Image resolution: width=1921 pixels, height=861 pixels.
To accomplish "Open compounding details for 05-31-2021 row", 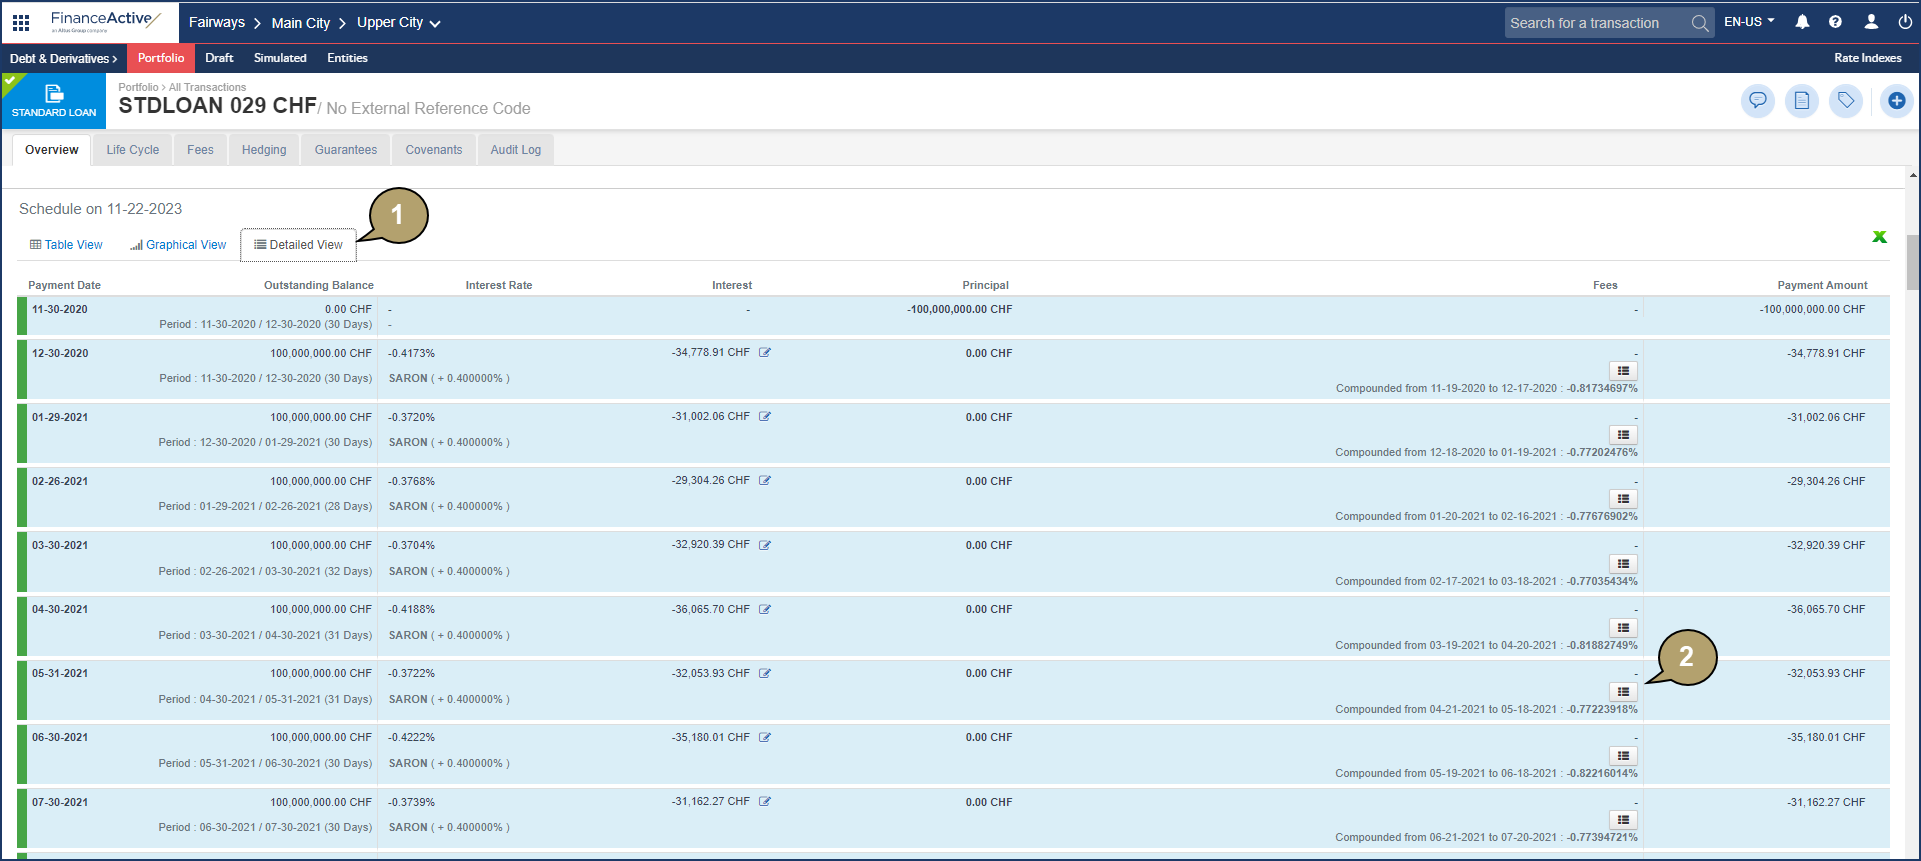I will pos(1623,692).
